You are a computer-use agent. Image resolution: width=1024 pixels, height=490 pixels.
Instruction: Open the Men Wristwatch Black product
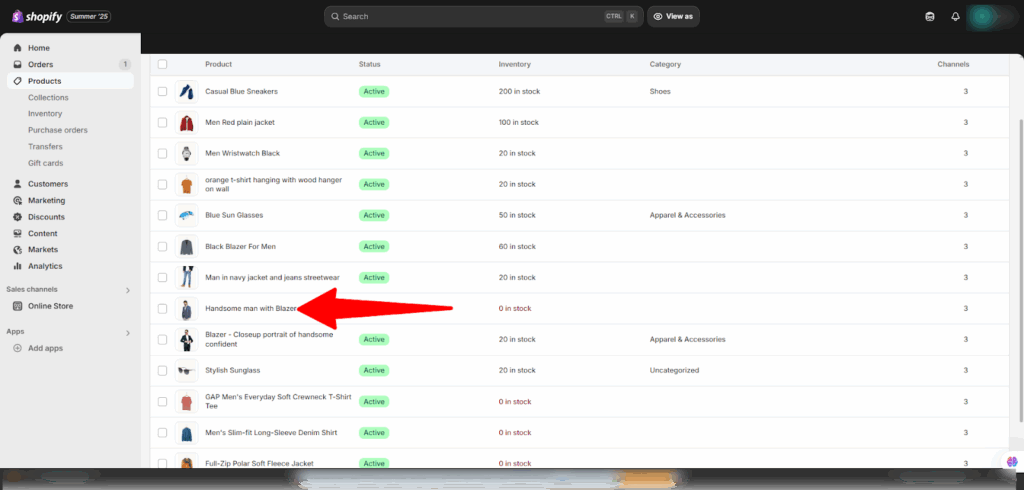point(242,153)
